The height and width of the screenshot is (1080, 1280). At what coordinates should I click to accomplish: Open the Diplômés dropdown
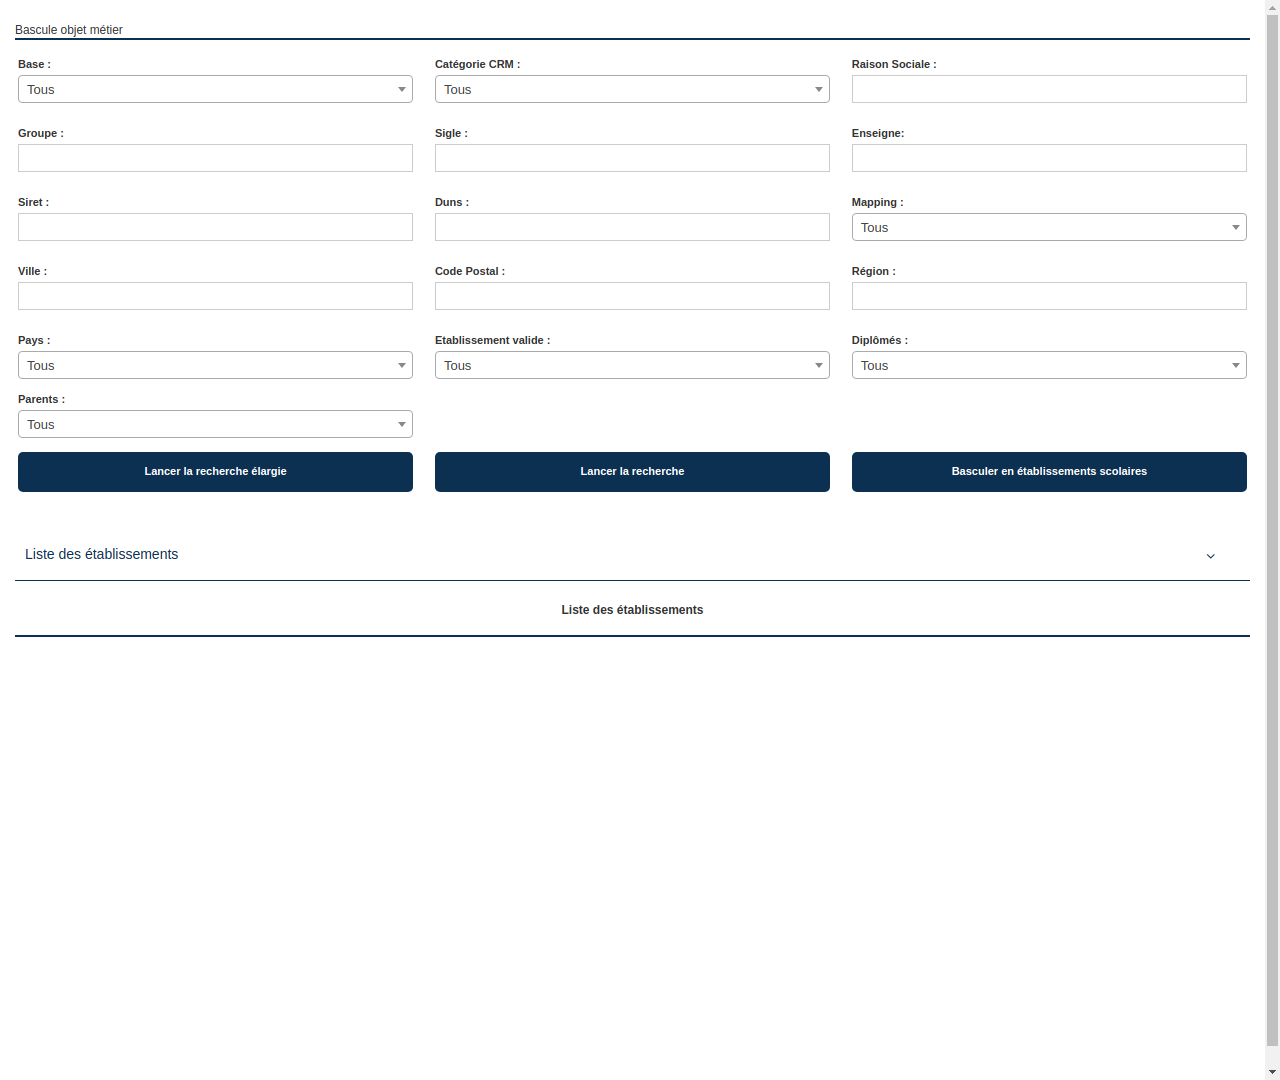tap(1048, 365)
